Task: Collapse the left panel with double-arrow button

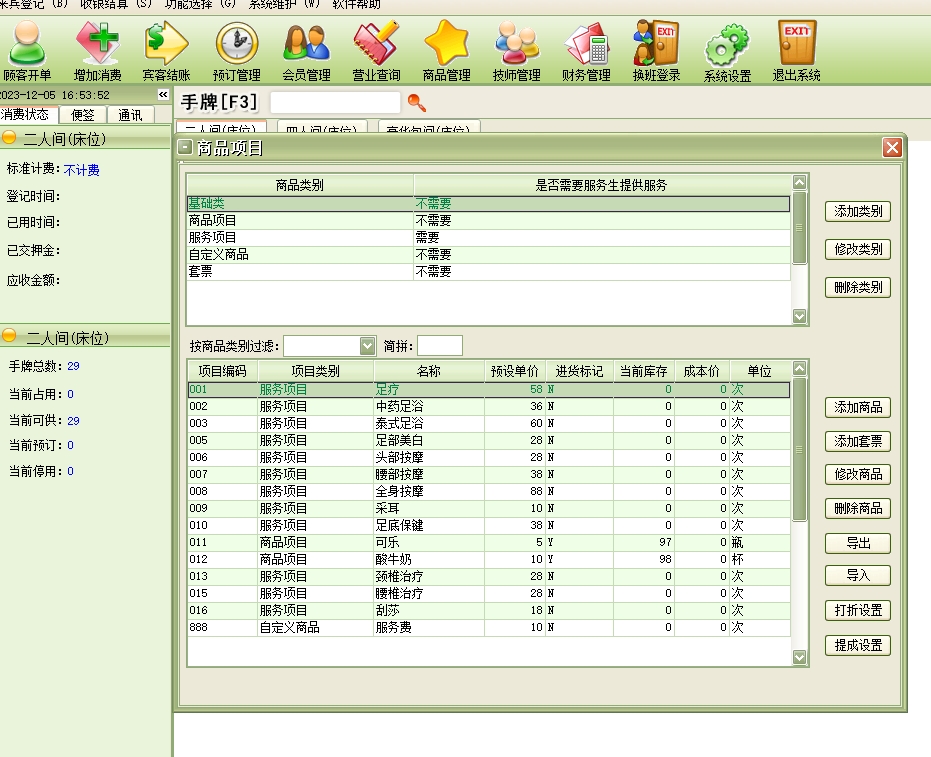Action: pyautogui.click(x=163, y=94)
